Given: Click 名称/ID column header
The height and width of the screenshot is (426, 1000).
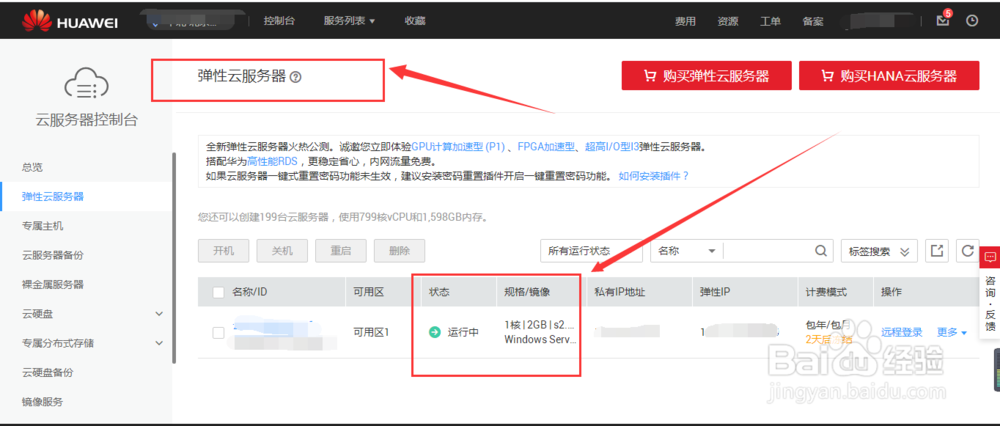Looking at the screenshot, I should 249,292.
